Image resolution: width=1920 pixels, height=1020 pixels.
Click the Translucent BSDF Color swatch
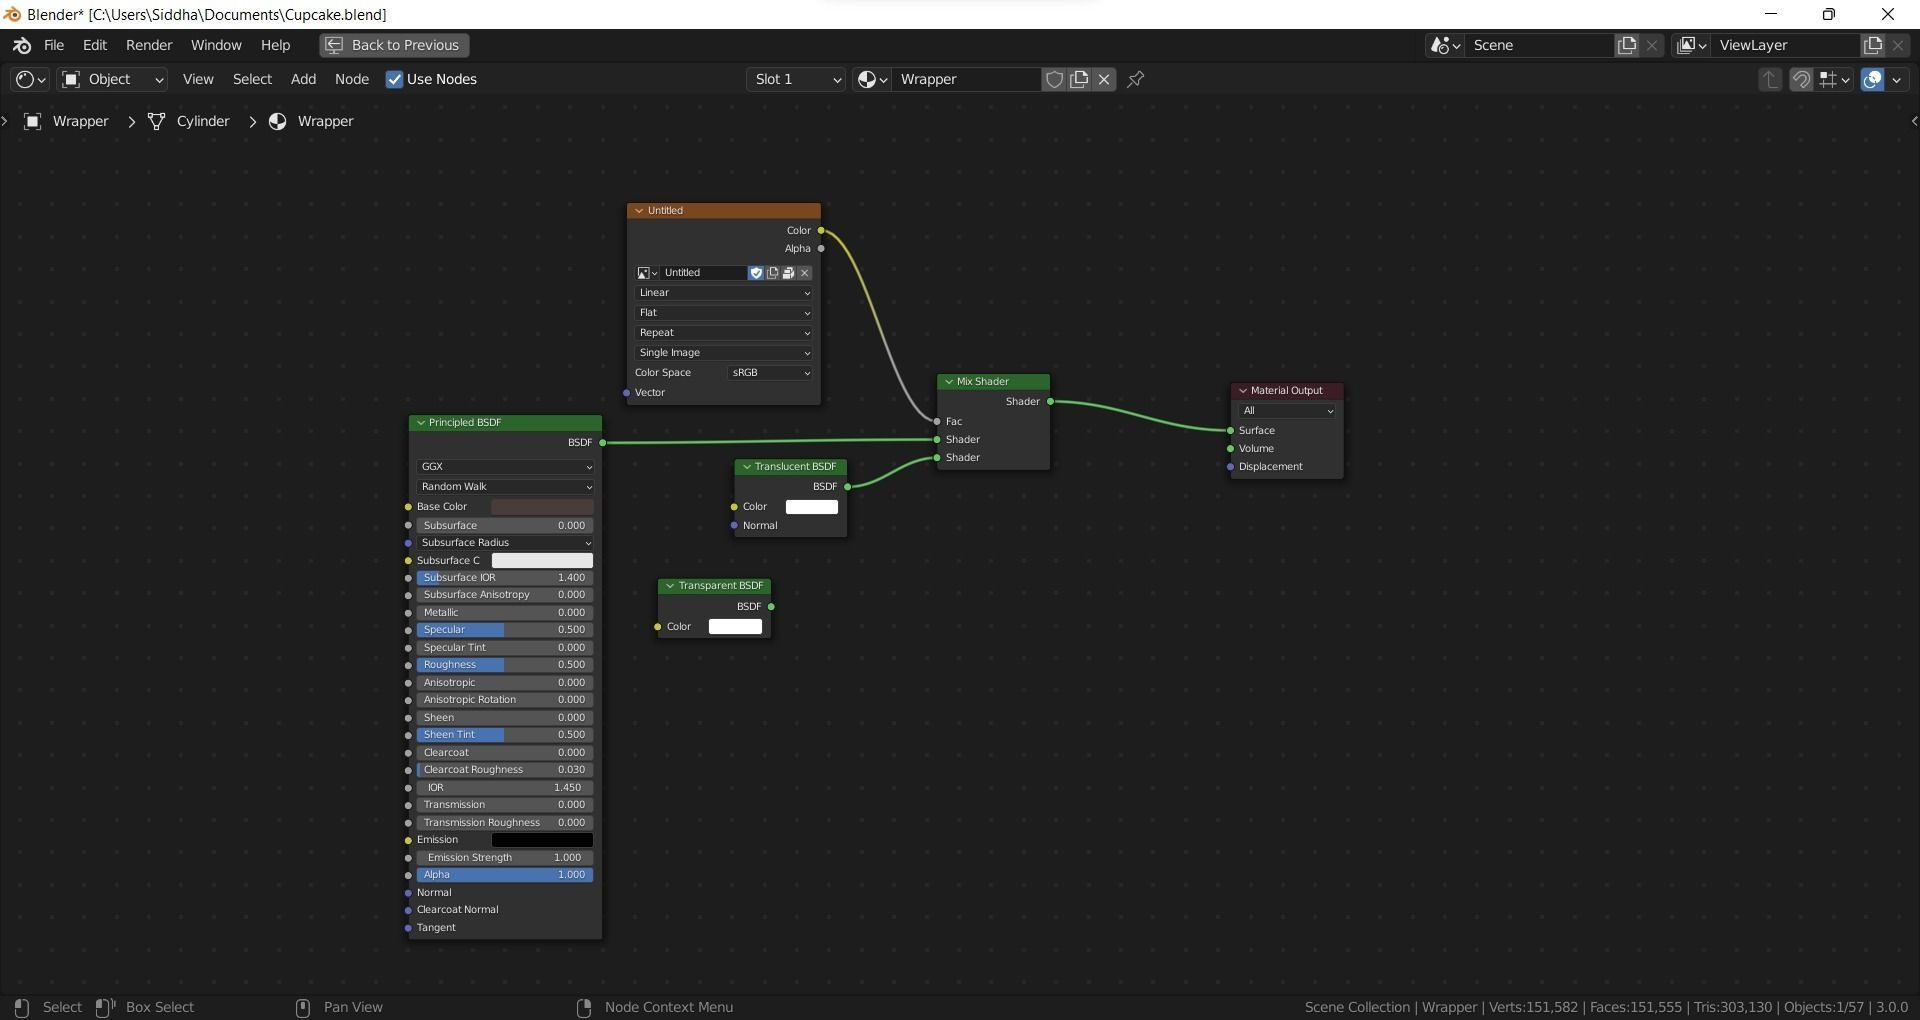(812, 507)
